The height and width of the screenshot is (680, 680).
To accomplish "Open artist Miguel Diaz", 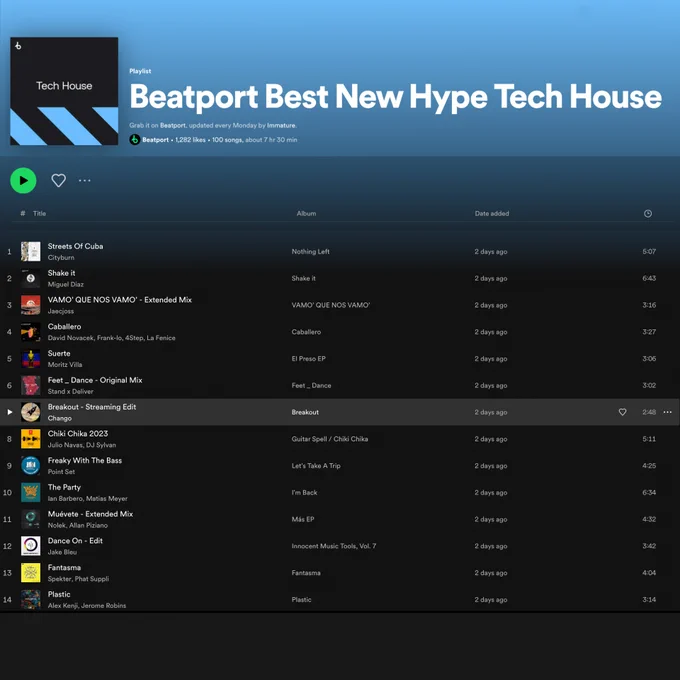I will tap(65, 284).
